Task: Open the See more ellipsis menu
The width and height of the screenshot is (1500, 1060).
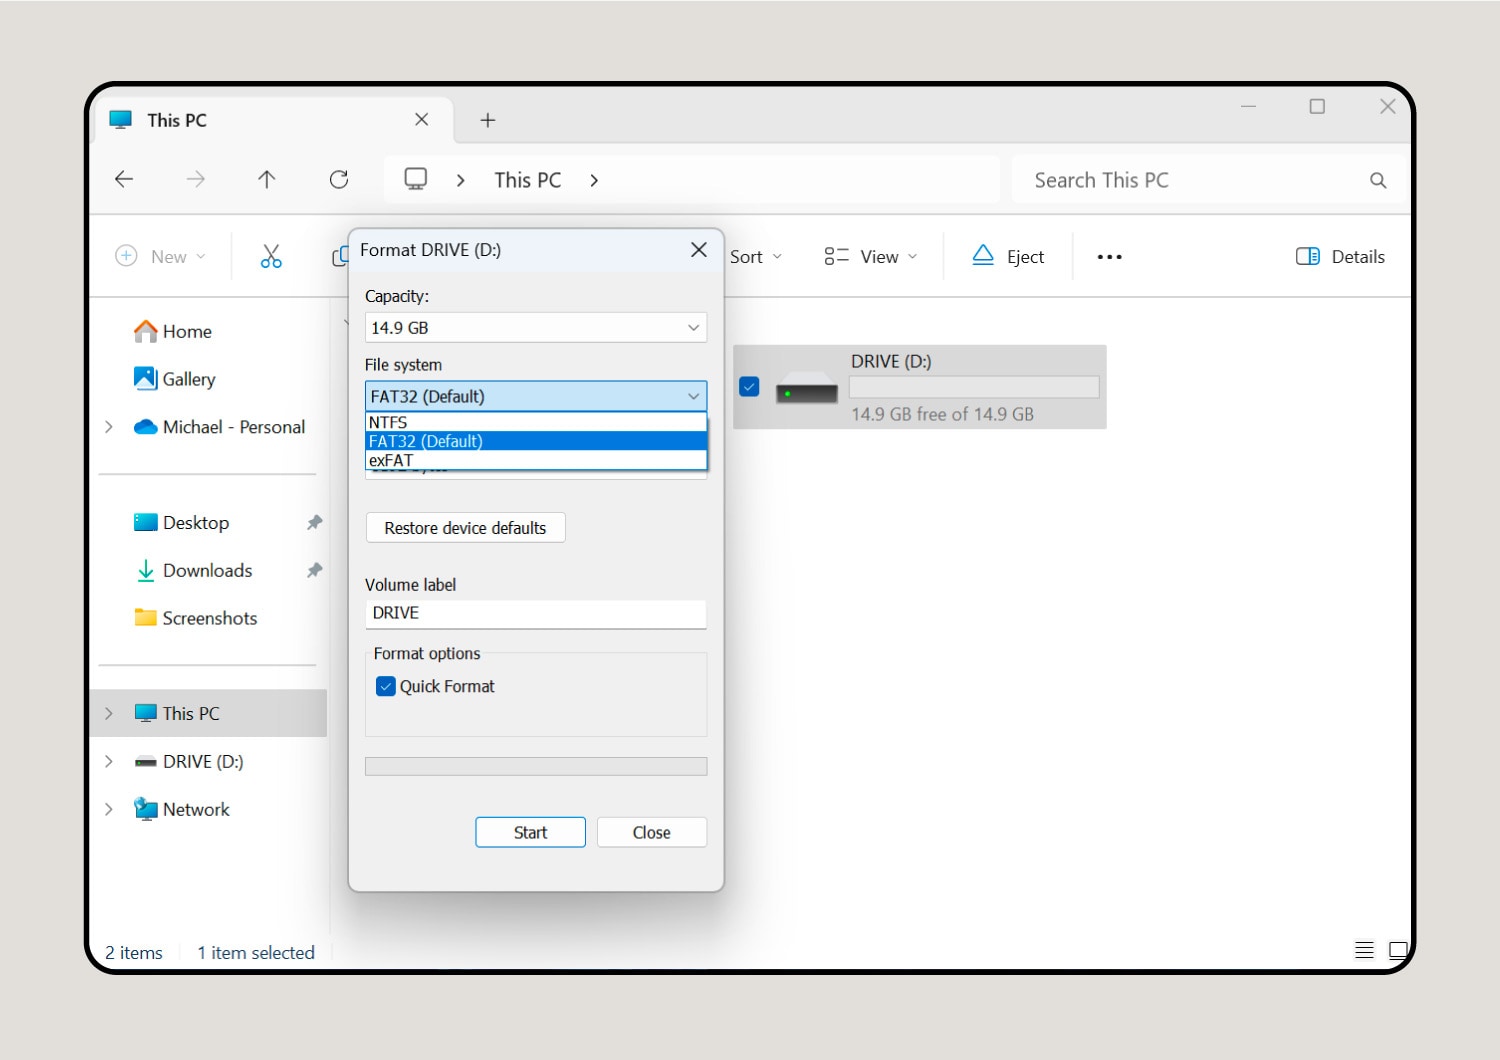Action: pyautogui.click(x=1109, y=257)
